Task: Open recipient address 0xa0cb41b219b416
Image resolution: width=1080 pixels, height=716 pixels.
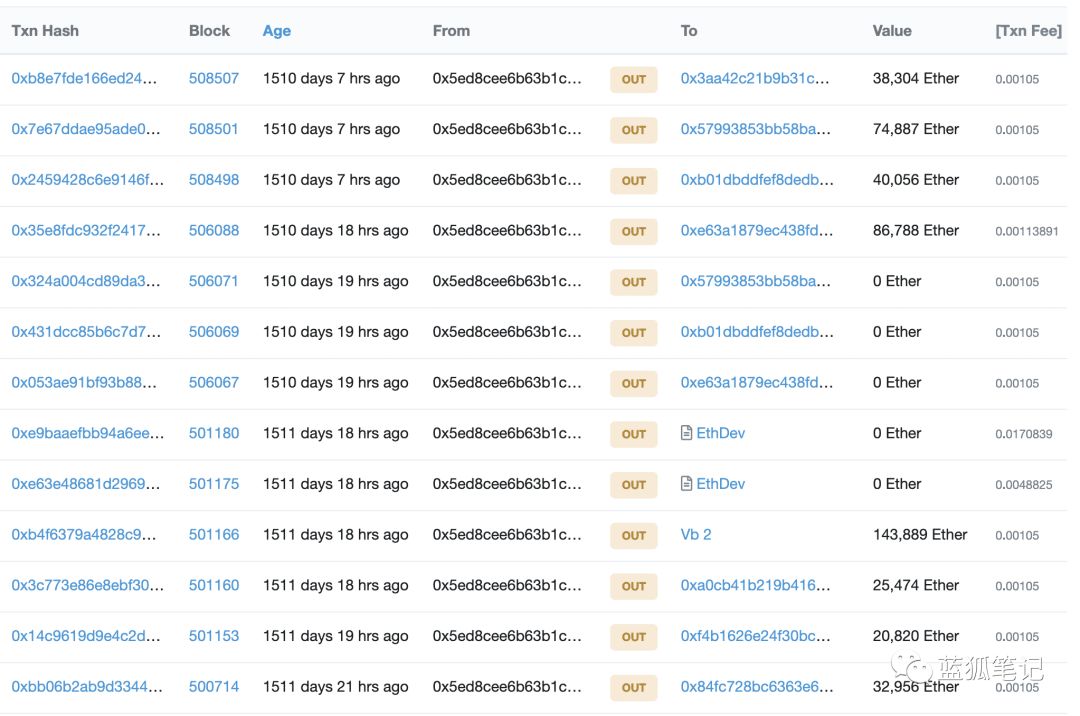Action: point(755,585)
